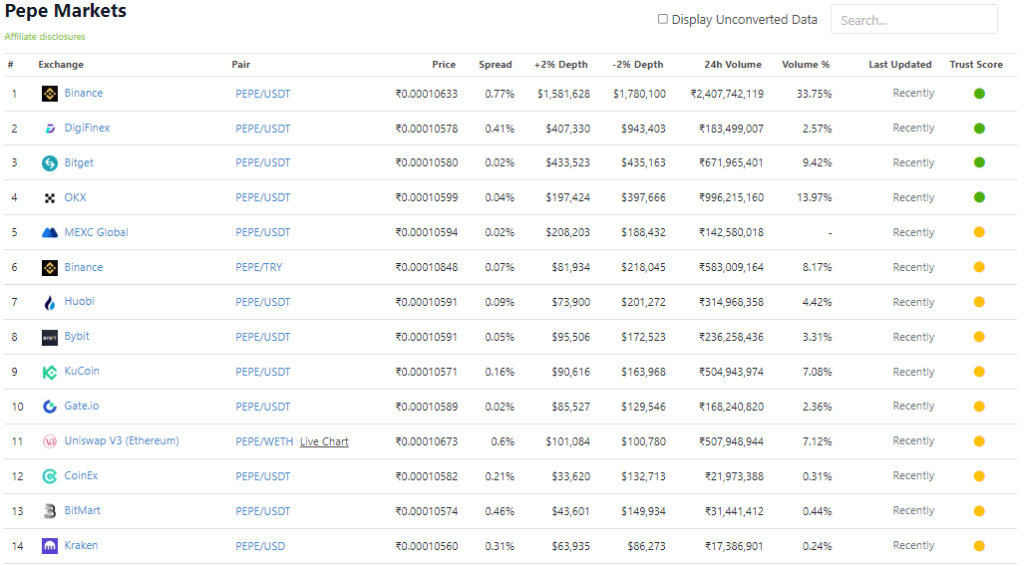Toggle the Display Unconverted Data checkbox
Image resolution: width=1024 pixels, height=566 pixels.
coord(663,19)
